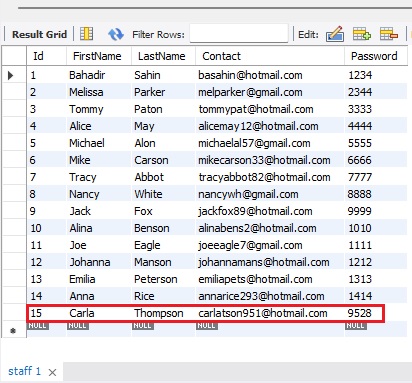The width and height of the screenshot is (412, 383).
Task: Select the LastName cell 'Fox'
Action: click(x=163, y=211)
